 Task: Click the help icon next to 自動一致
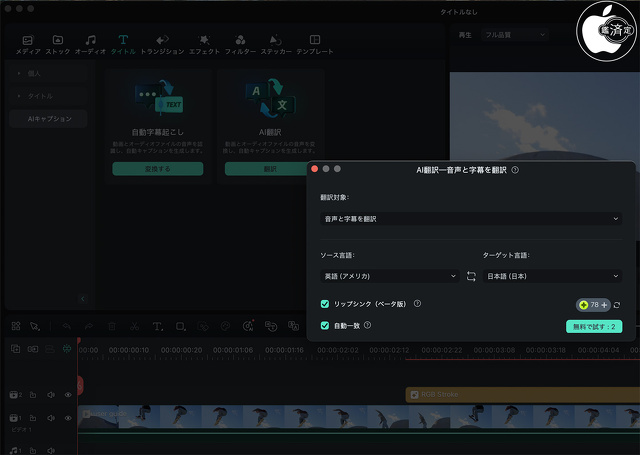pyautogui.click(x=367, y=325)
